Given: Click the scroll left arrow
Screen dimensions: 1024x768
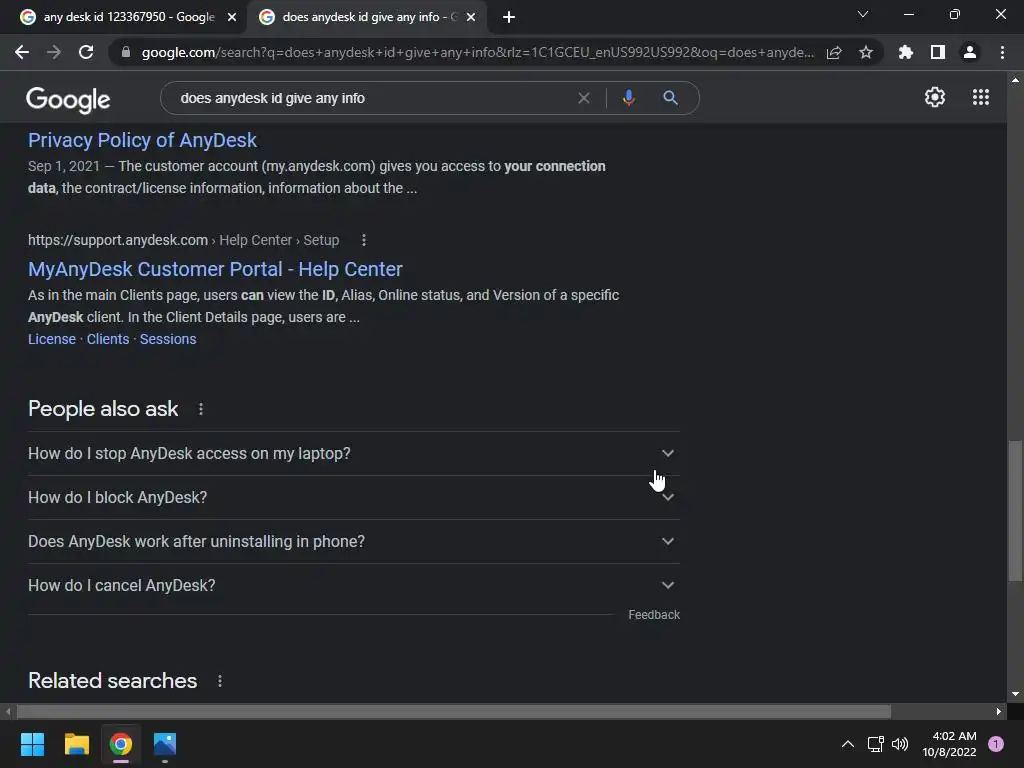Looking at the screenshot, I should click(8, 711).
